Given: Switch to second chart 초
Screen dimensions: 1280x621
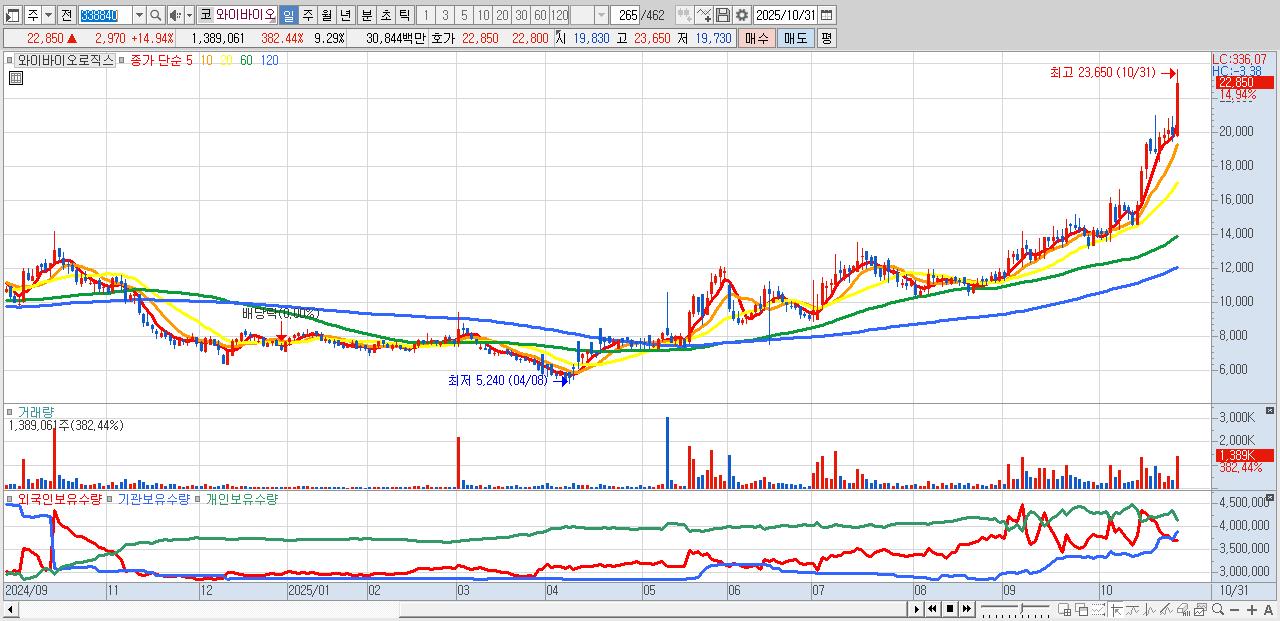Looking at the screenshot, I should tap(385, 15).
